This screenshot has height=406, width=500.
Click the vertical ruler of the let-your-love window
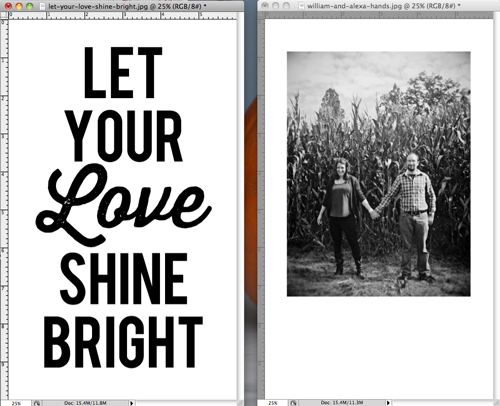pos(4,209)
